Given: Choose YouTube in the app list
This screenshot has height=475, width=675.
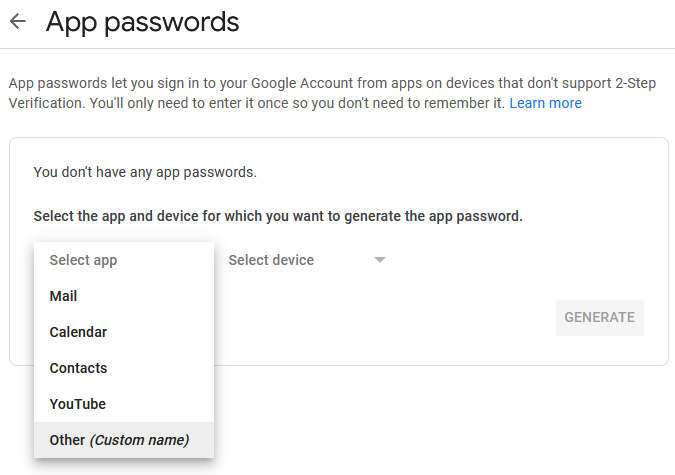Looking at the screenshot, I should pos(77,404).
